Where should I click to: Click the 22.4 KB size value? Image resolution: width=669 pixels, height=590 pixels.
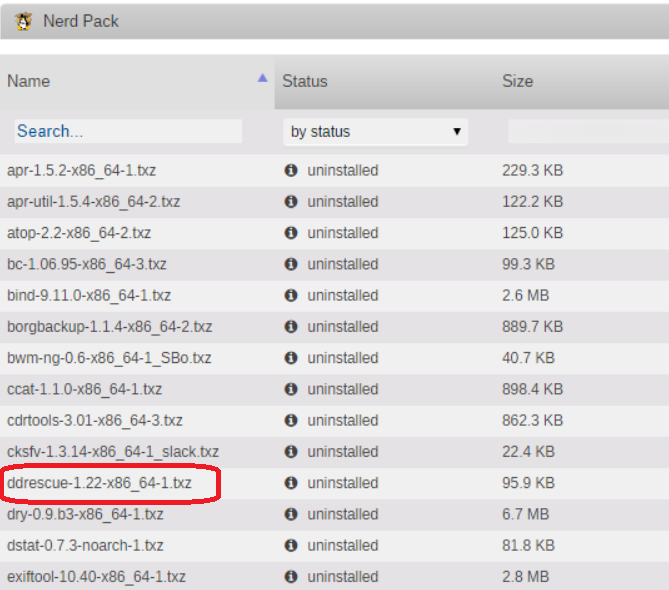[x=528, y=451]
